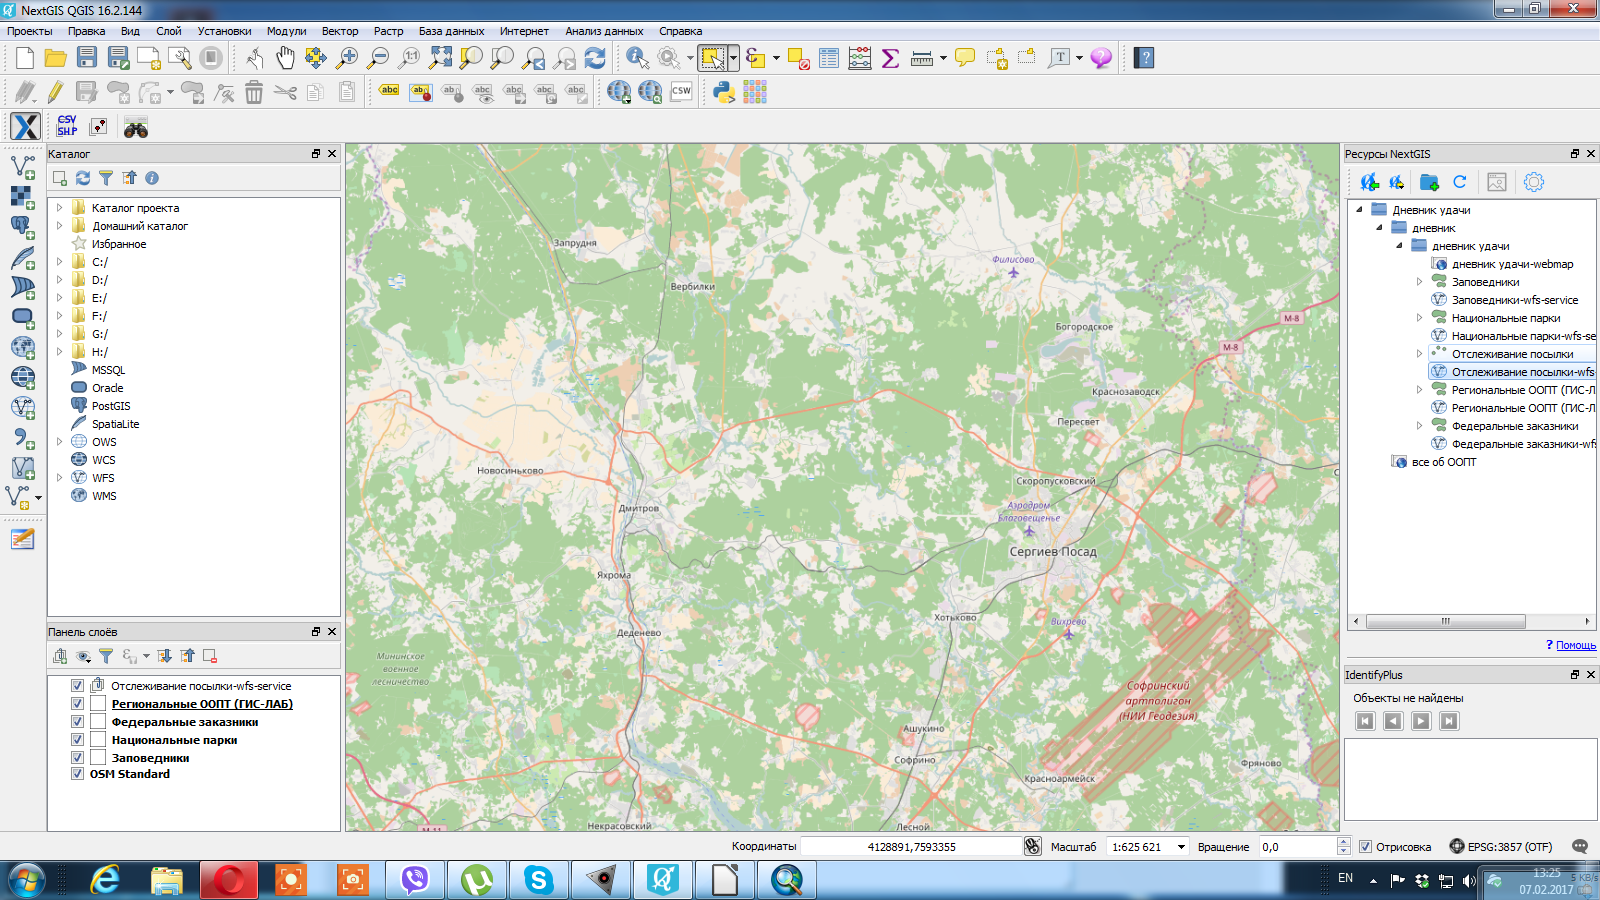This screenshot has width=1600, height=900.
Task: Click the Координаты input field
Action: click(x=910, y=847)
